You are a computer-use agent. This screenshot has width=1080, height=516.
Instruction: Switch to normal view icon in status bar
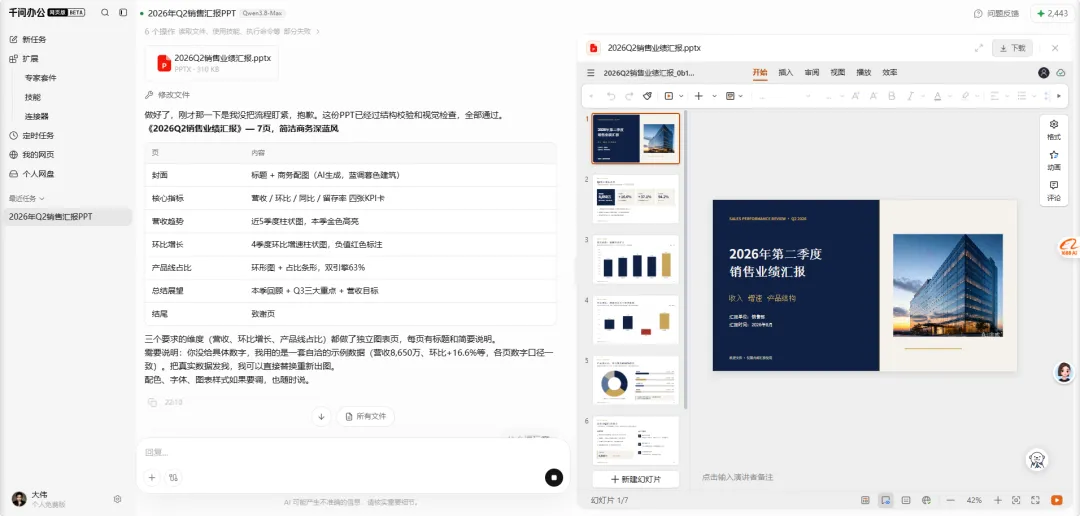865,500
